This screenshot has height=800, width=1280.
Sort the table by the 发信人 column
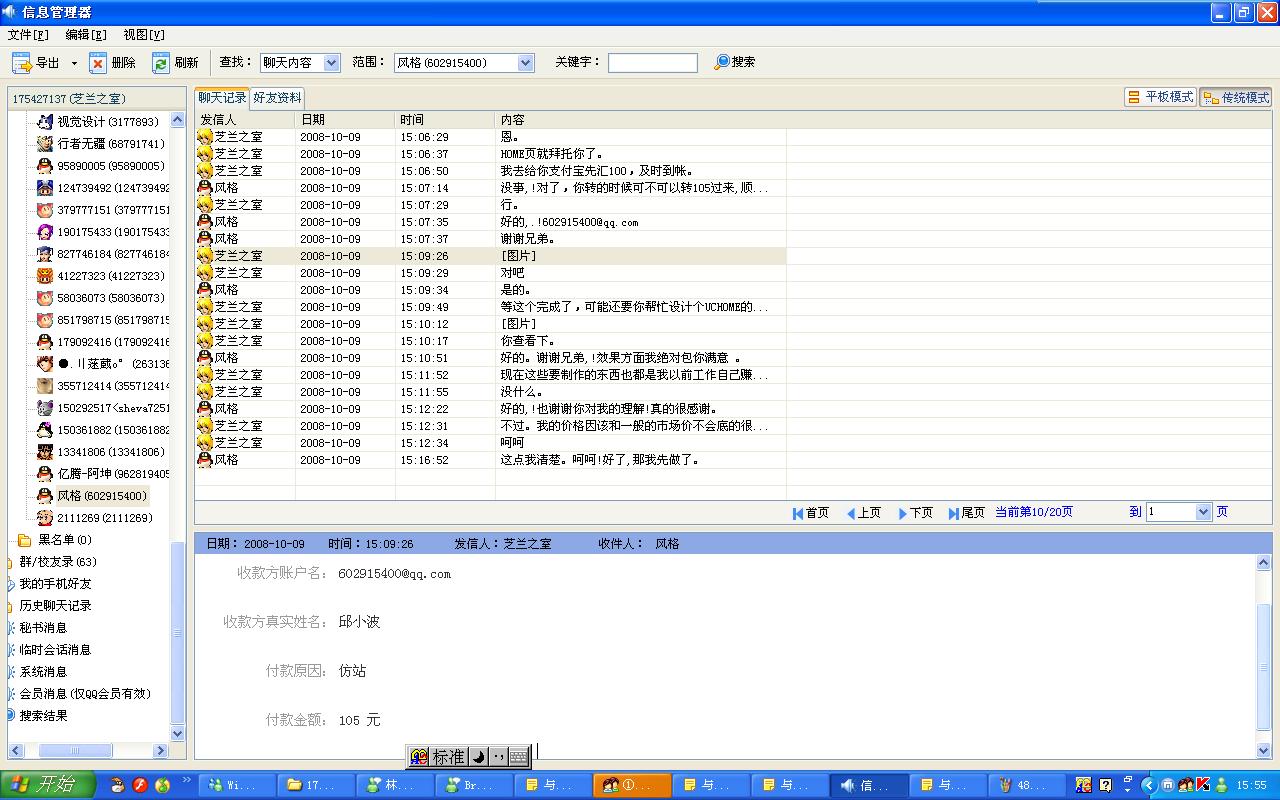[245, 119]
